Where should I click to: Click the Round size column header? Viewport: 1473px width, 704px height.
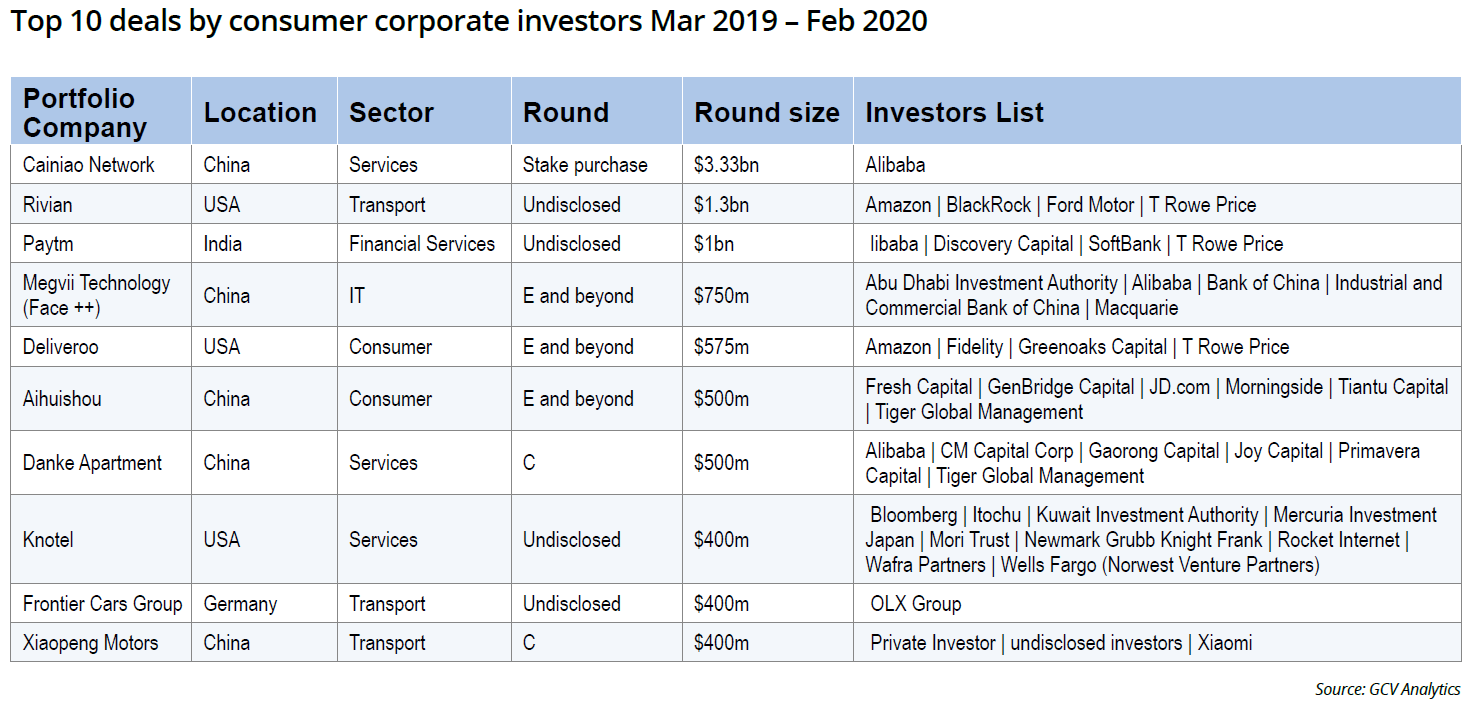[767, 113]
